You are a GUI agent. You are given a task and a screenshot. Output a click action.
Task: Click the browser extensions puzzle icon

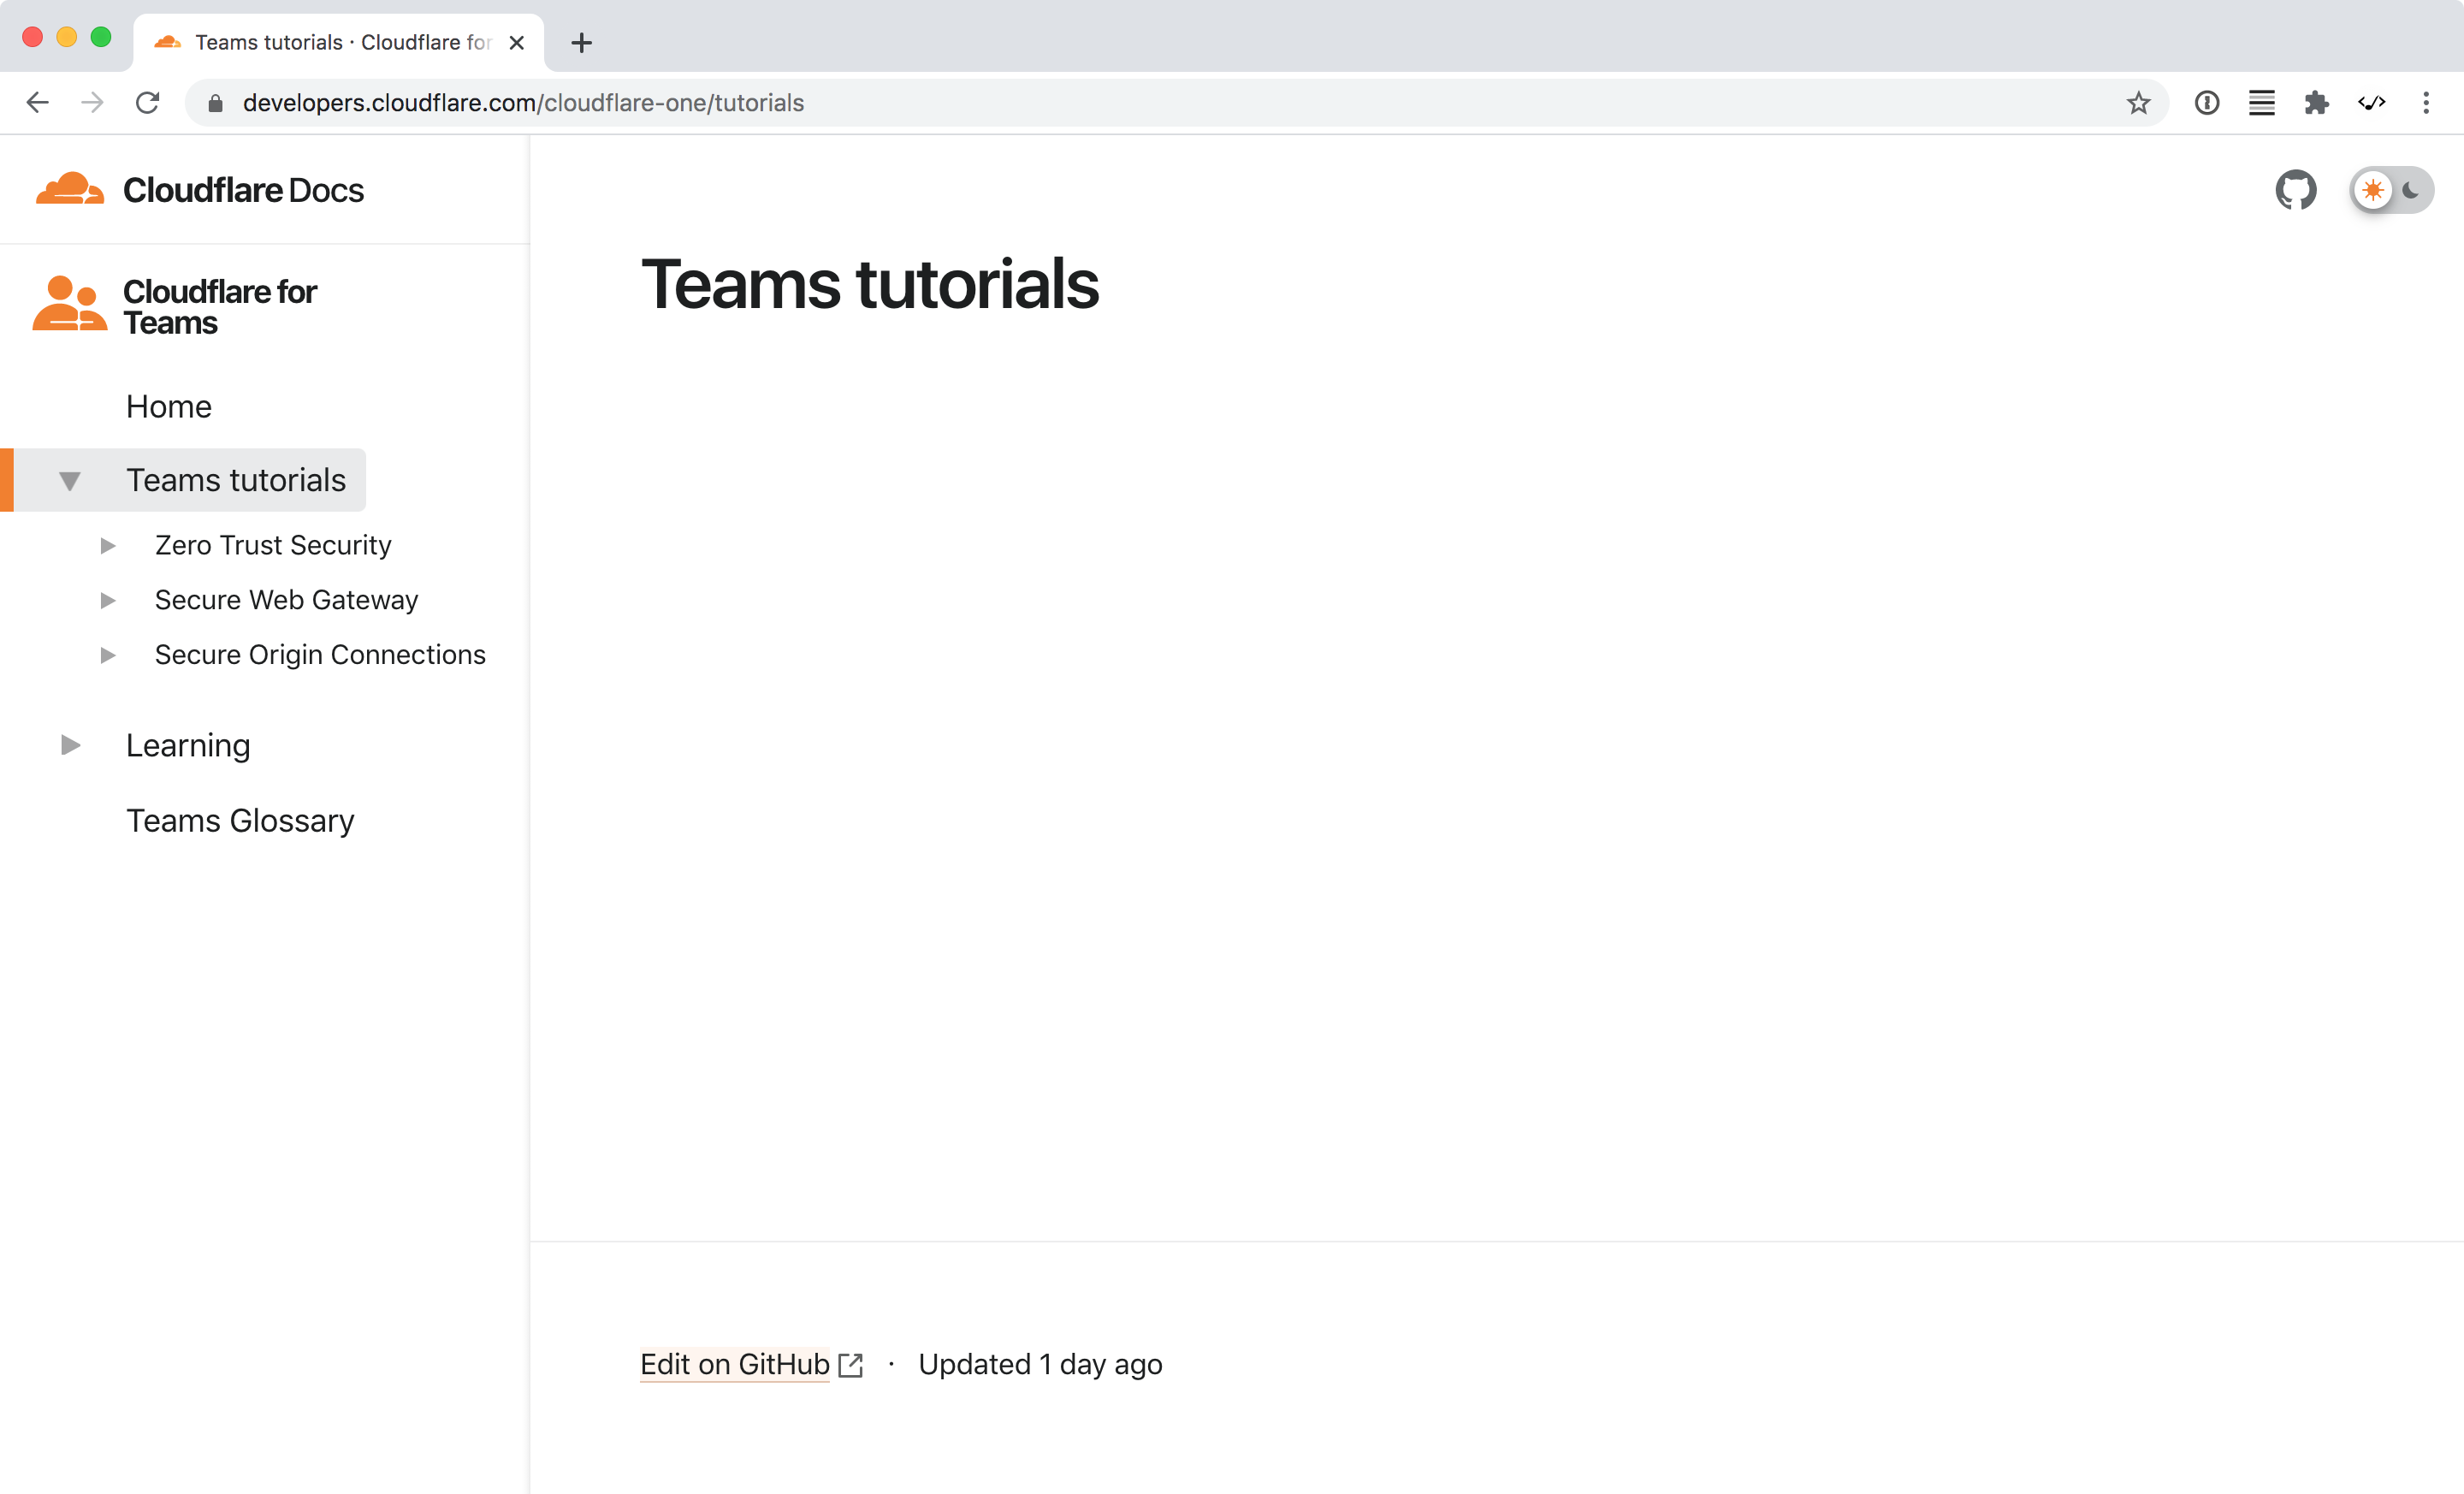pos(2317,102)
